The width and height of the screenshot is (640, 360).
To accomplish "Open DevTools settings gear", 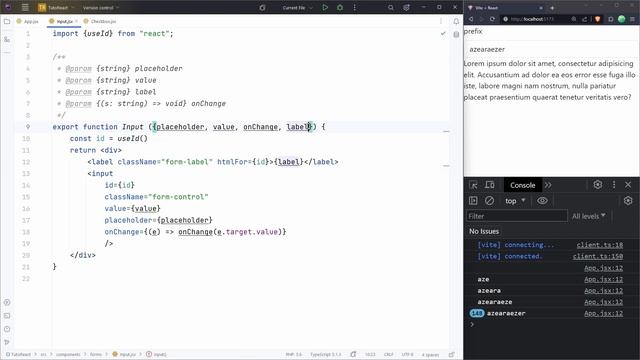I will [x=598, y=185].
